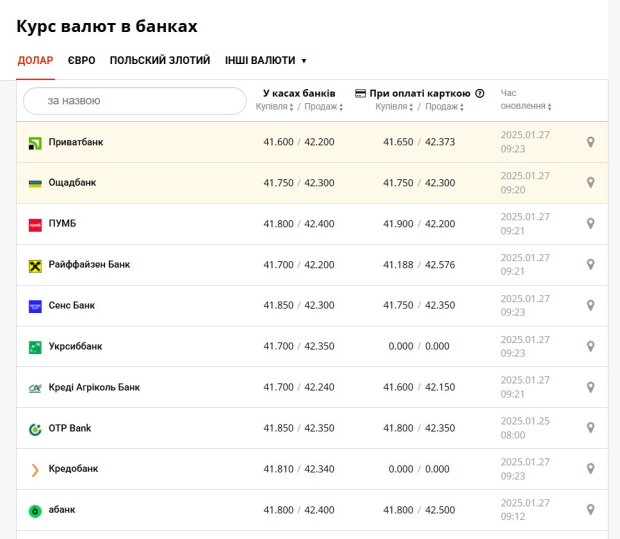The width and height of the screenshot is (620, 539).
Task: Click the У касах банків header
Action: pos(299,93)
